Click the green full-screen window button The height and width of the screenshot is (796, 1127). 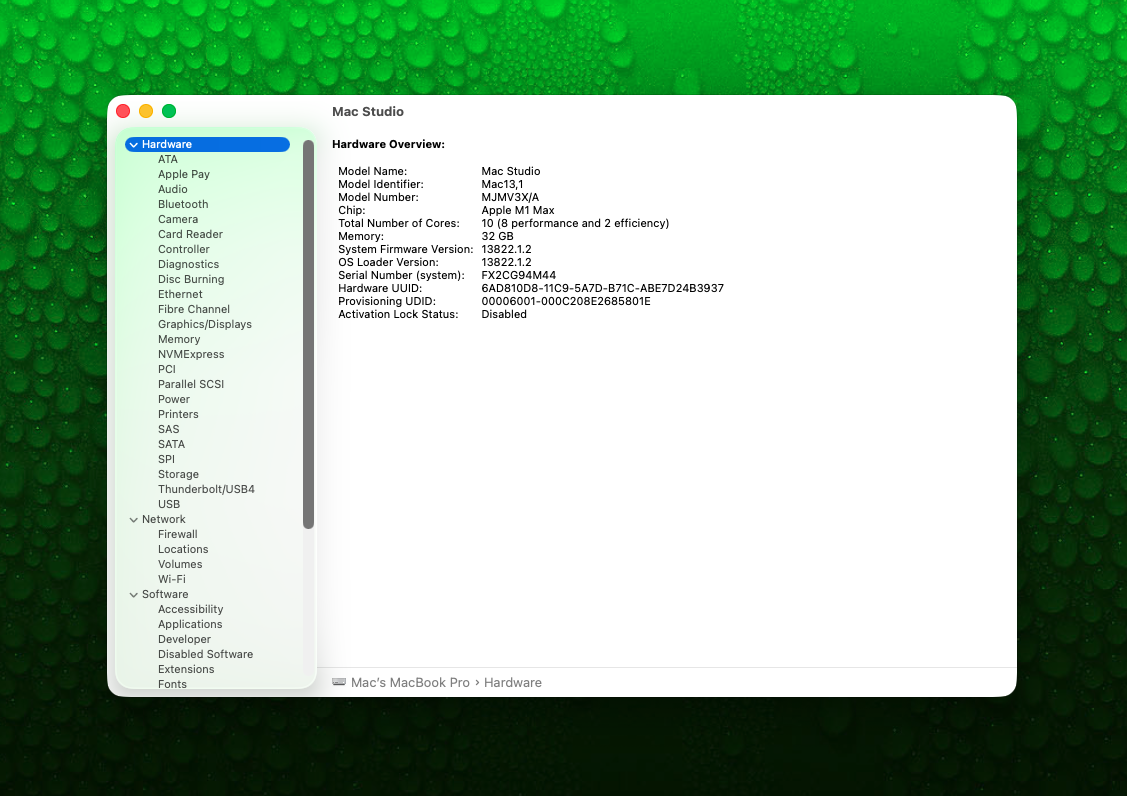click(x=169, y=111)
